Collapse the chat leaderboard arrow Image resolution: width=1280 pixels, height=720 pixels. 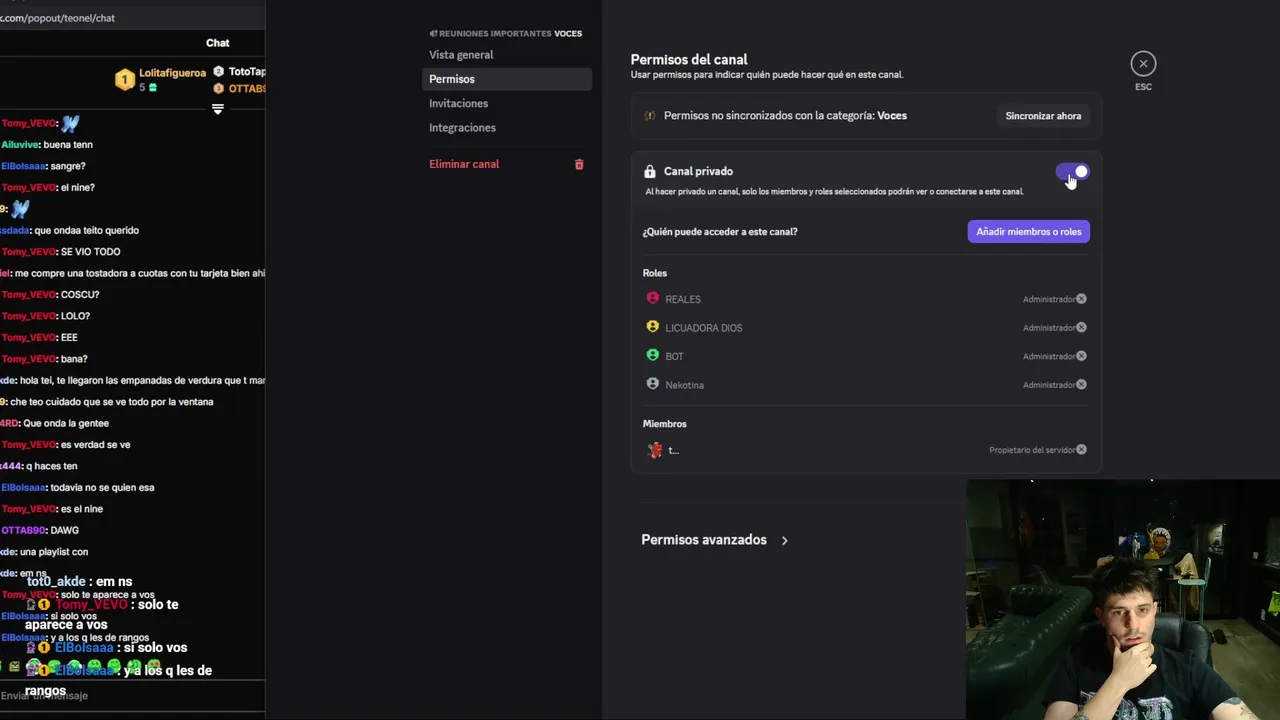[x=217, y=109]
